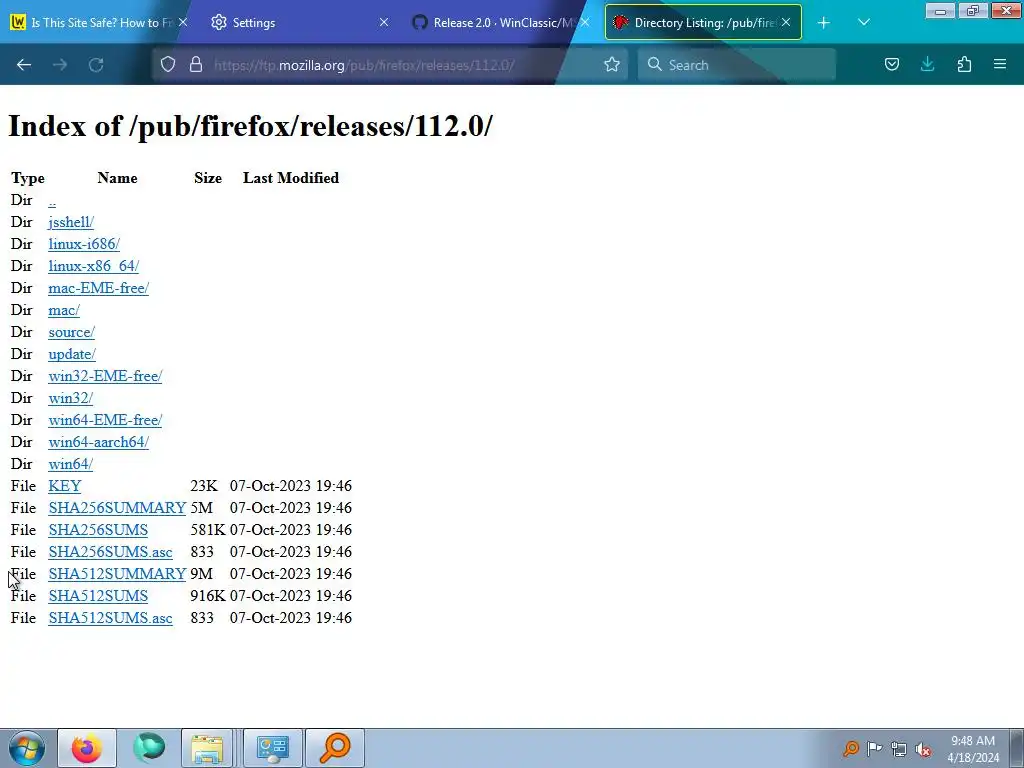Open the mac-EME-free/ directory
The image size is (1024, 768).
click(99, 288)
